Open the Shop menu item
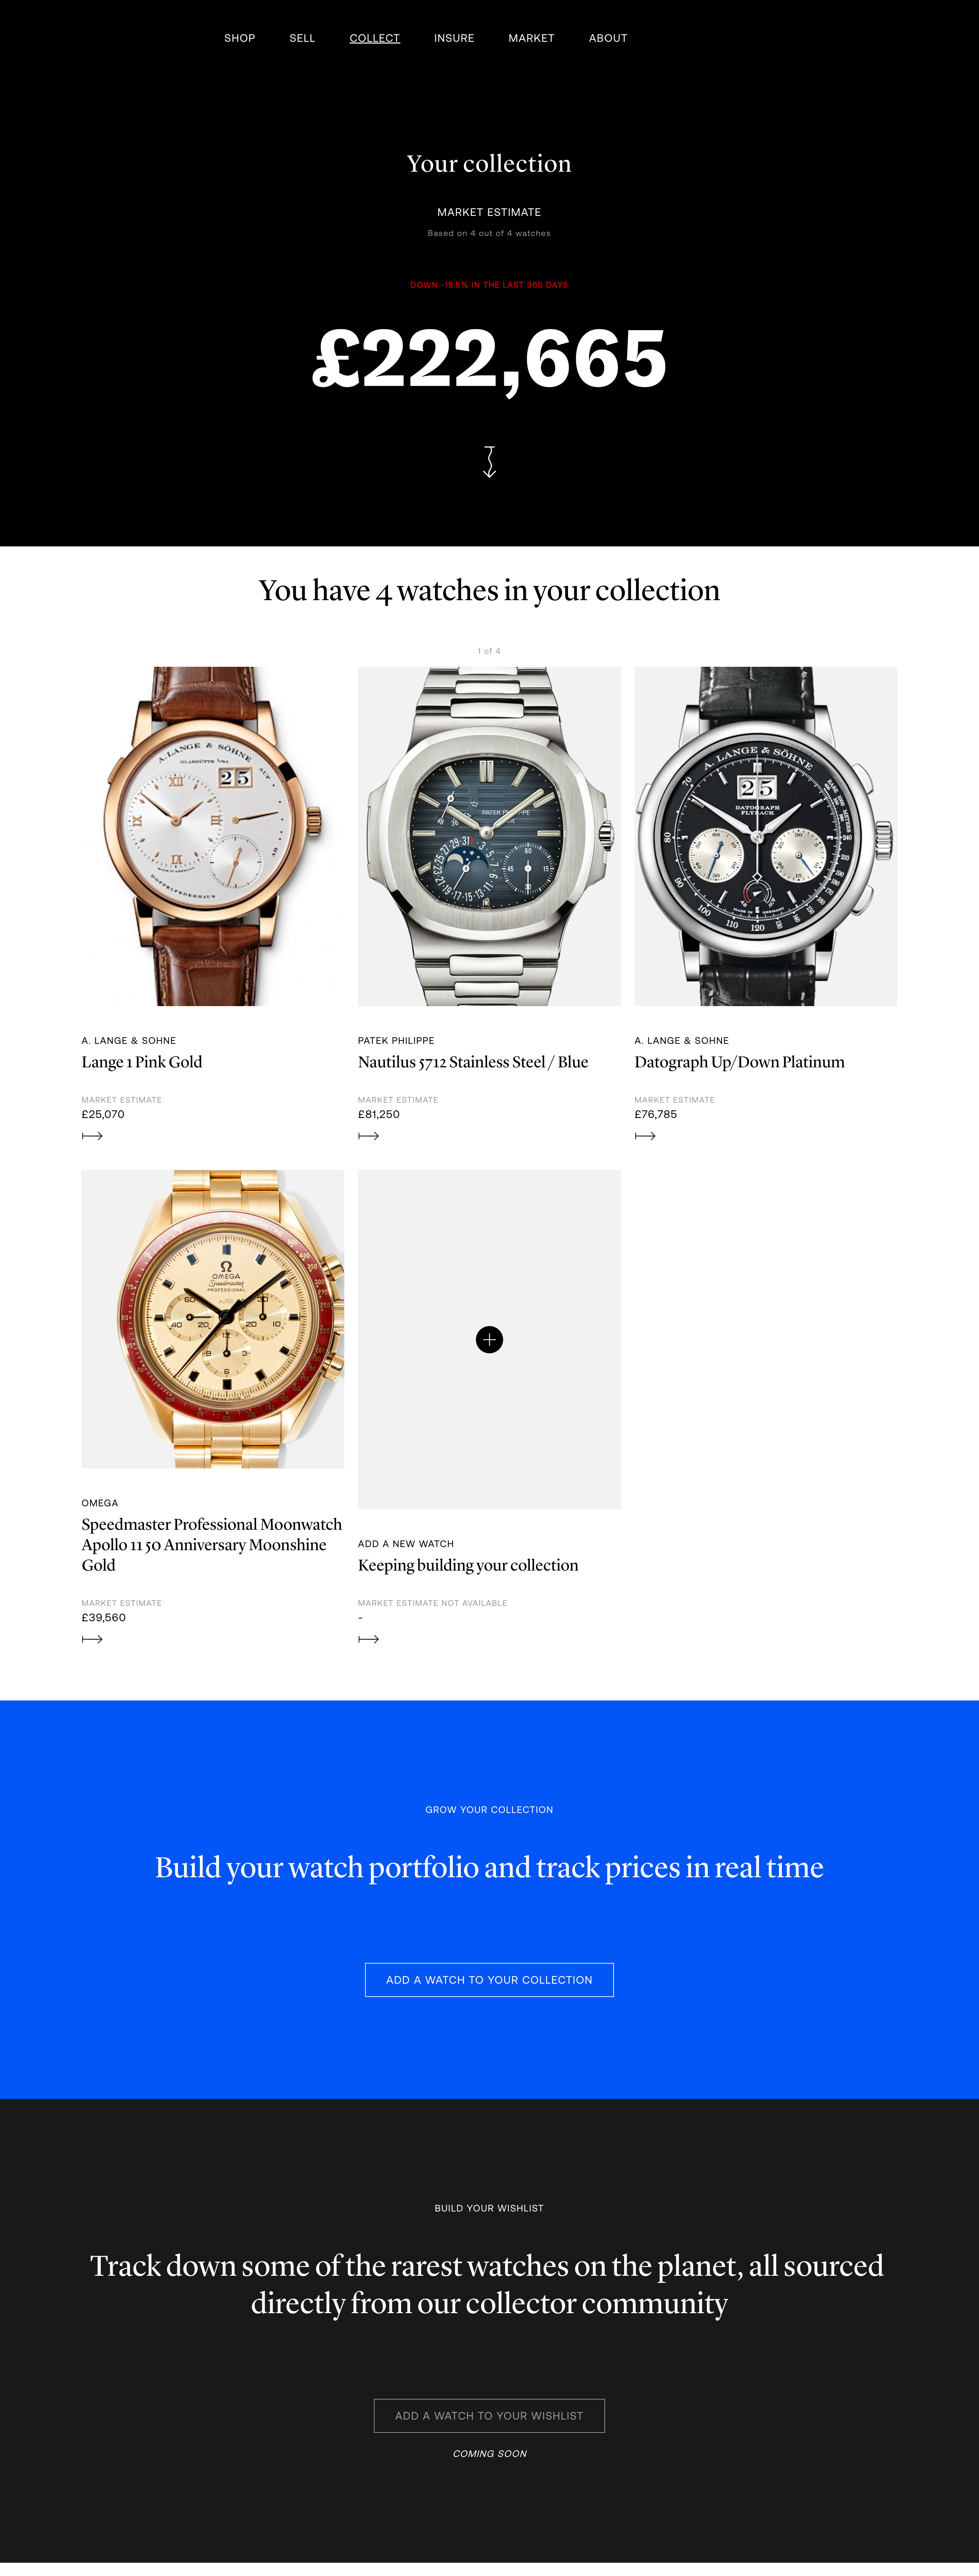The height and width of the screenshot is (2576, 979). [x=240, y=38]
